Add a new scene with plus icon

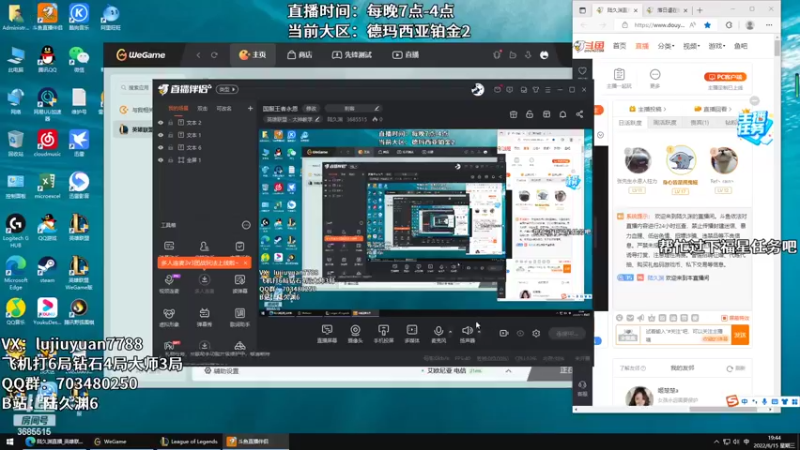coord(250,108)
